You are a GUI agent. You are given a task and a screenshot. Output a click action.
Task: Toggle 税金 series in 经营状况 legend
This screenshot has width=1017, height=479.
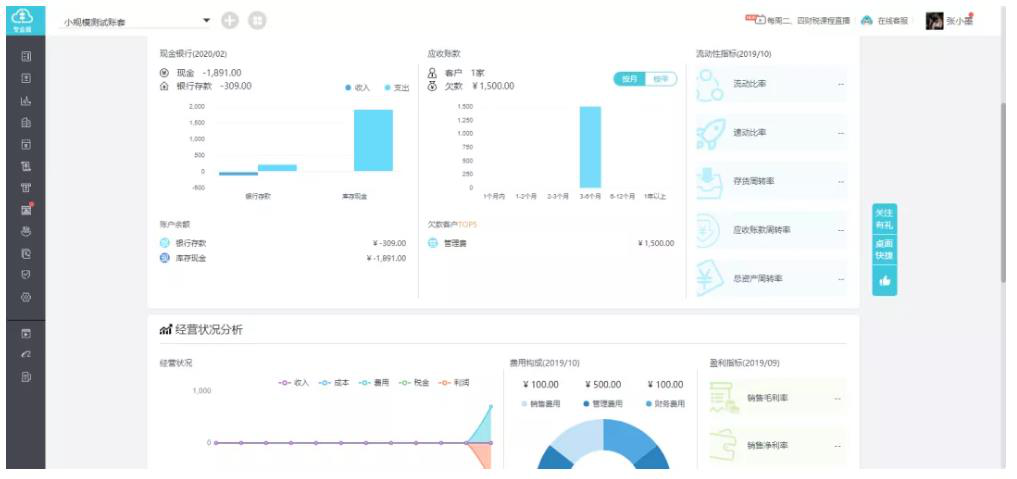414,383
